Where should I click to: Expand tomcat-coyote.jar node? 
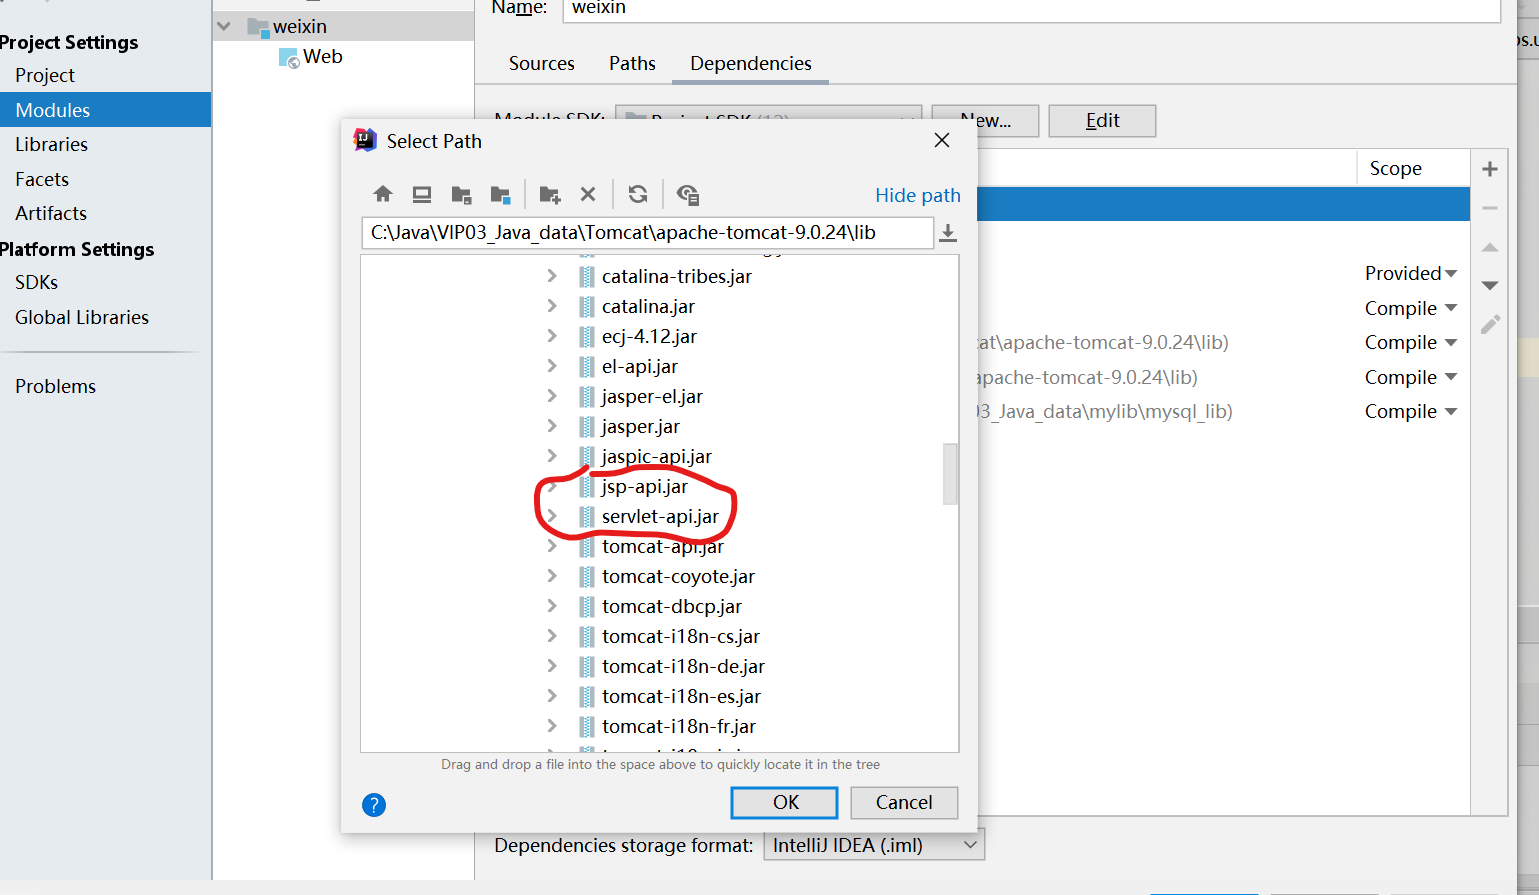(x=552, y=576)
